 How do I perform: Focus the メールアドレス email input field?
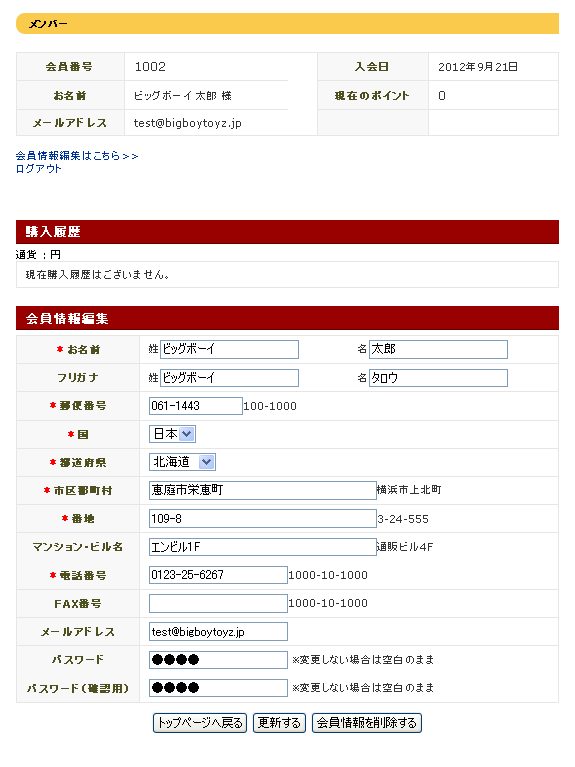218,632
